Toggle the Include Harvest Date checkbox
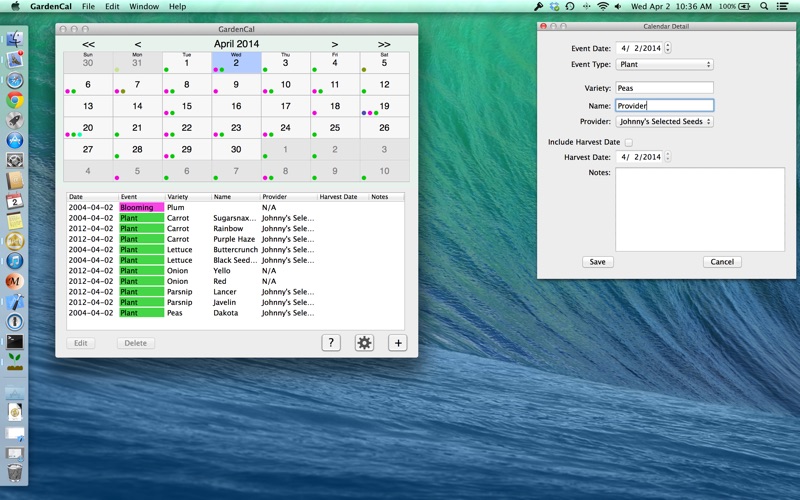This screenshot has height=500, width=800. [x=629, y=142]
